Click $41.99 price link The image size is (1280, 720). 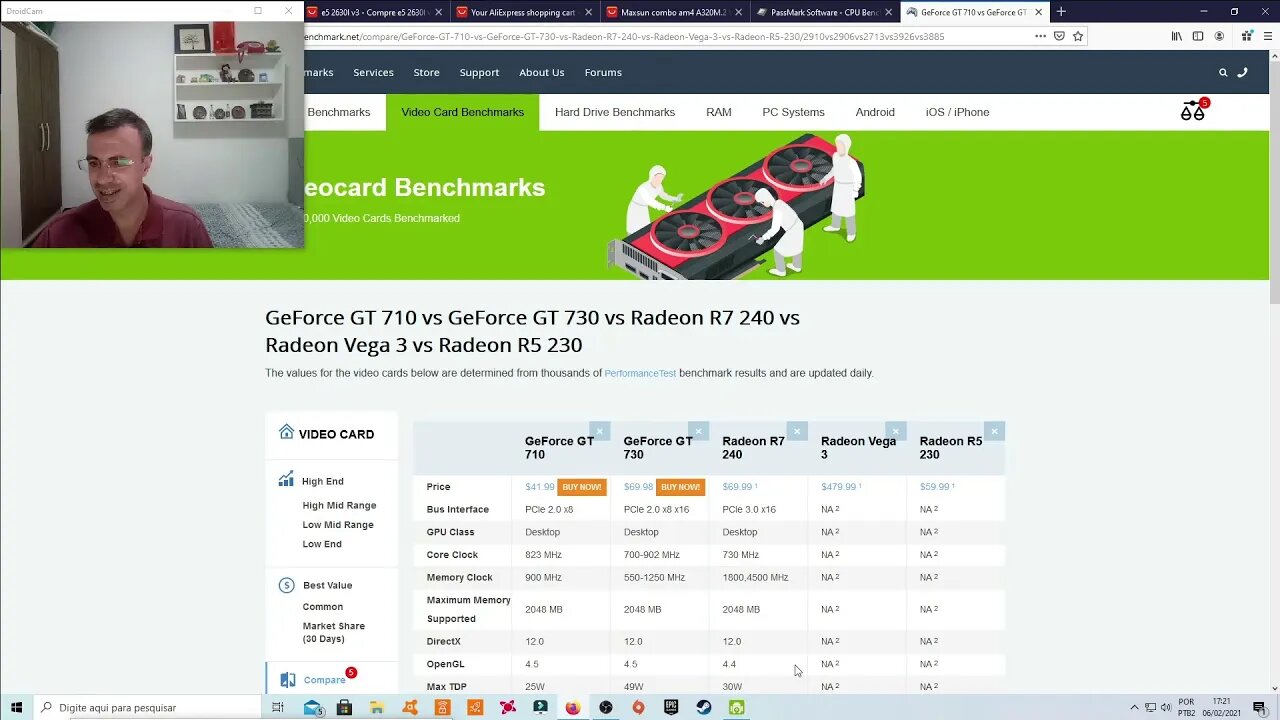(x=540, y=487)
